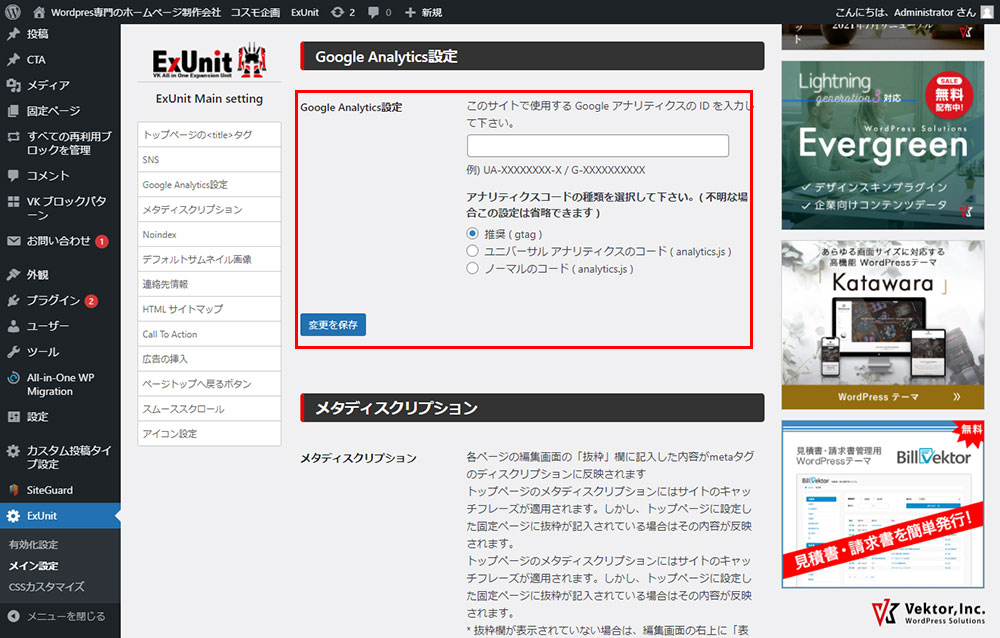Select ユニバーサル アナリティクスのコード radio option
This screenshot has width=1000, height=638.
[x=473, y=251]
